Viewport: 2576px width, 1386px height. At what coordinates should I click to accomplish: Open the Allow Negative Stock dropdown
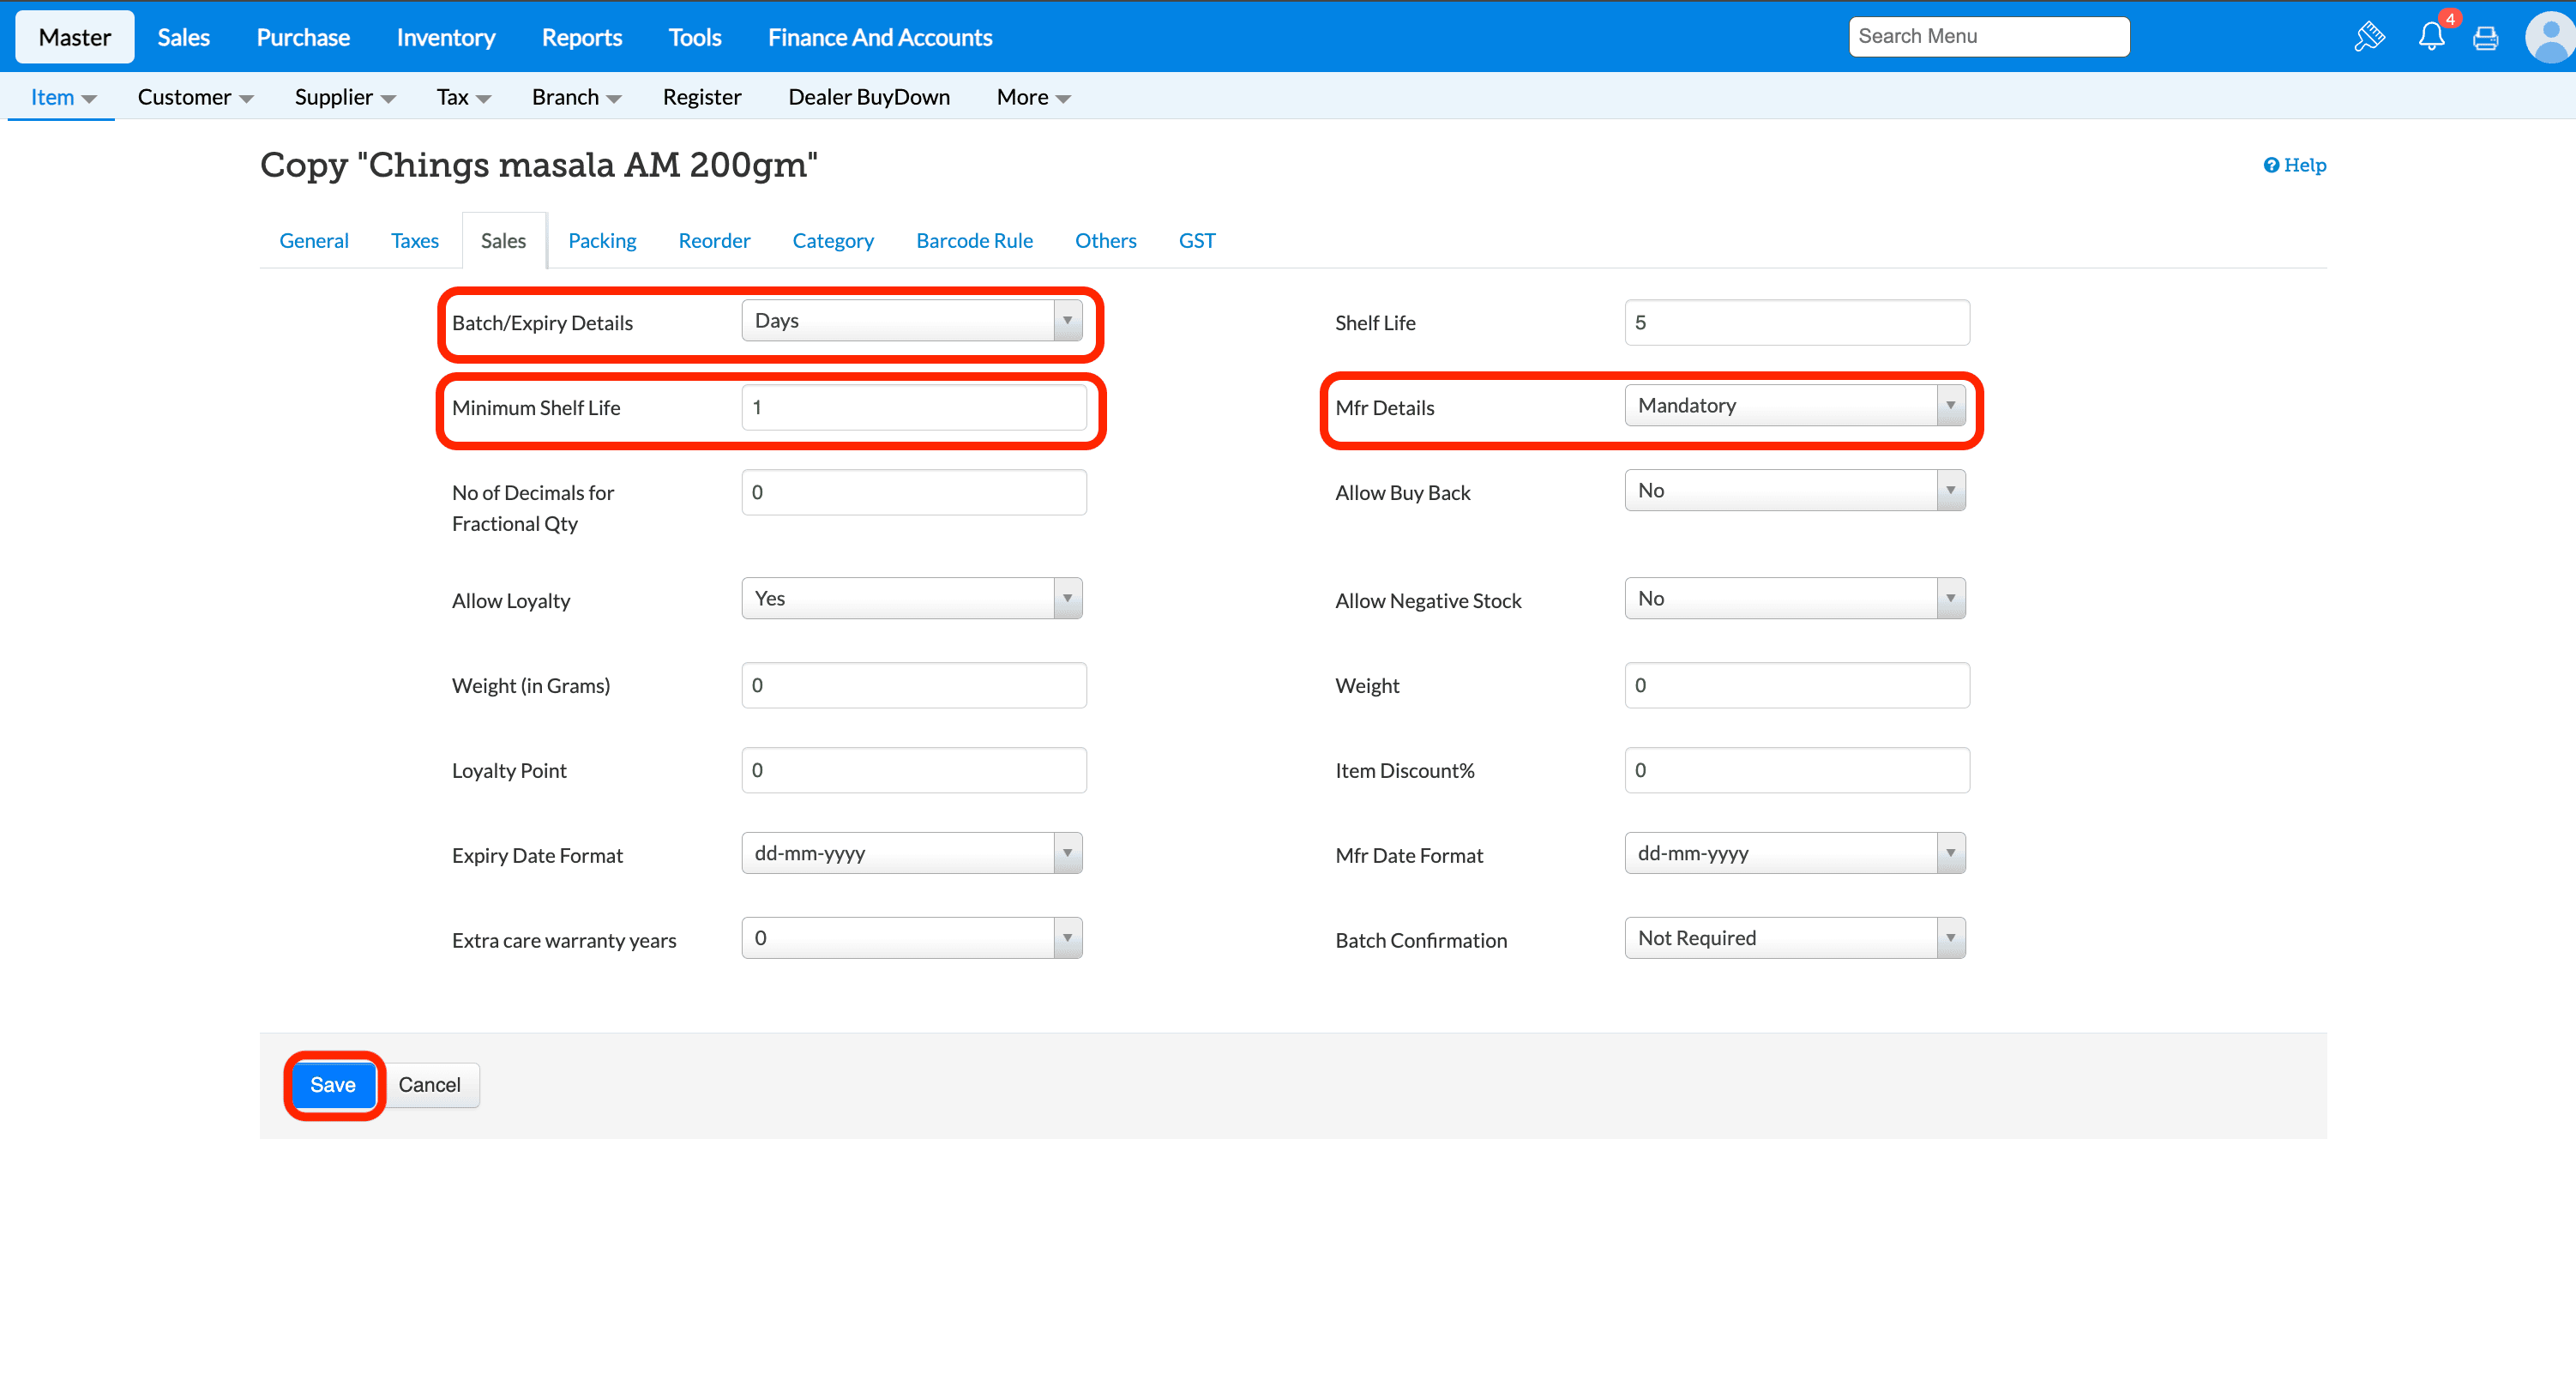[1794, 599]
